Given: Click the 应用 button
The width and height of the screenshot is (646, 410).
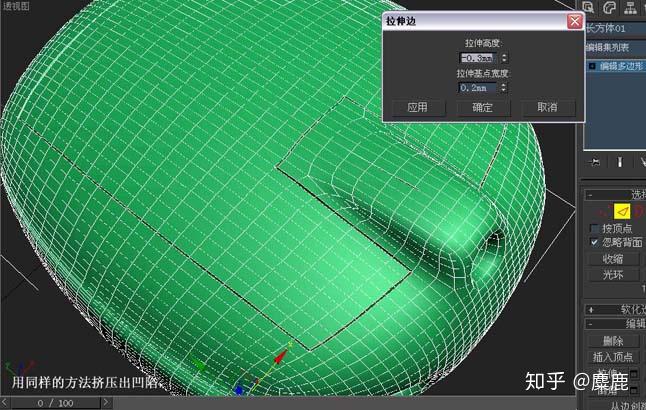Looking at the screenshot, I should pos(418,108).
